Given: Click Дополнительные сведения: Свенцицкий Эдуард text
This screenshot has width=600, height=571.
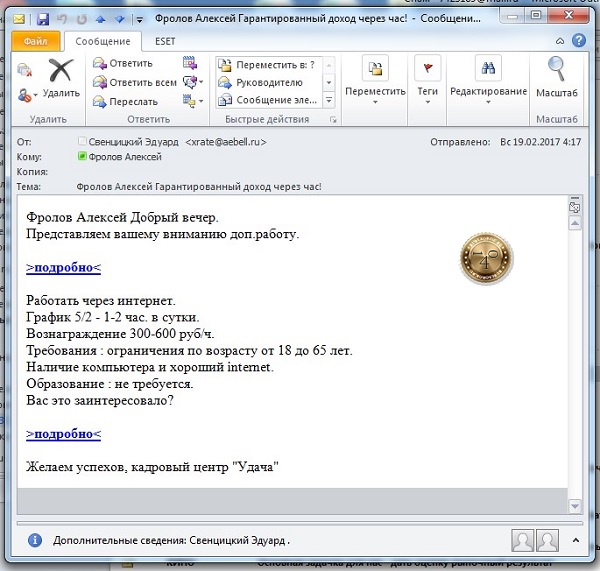Looking at the screenshot, I should [x=171, y=540].
